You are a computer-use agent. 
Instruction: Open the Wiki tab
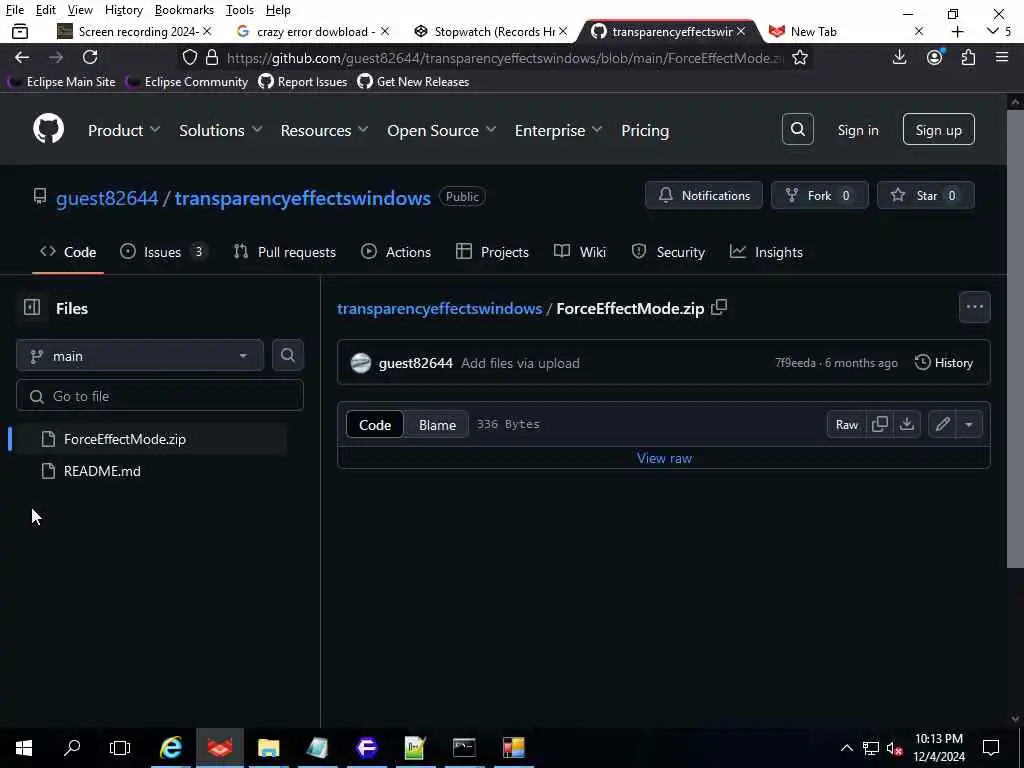pos(580,251)
